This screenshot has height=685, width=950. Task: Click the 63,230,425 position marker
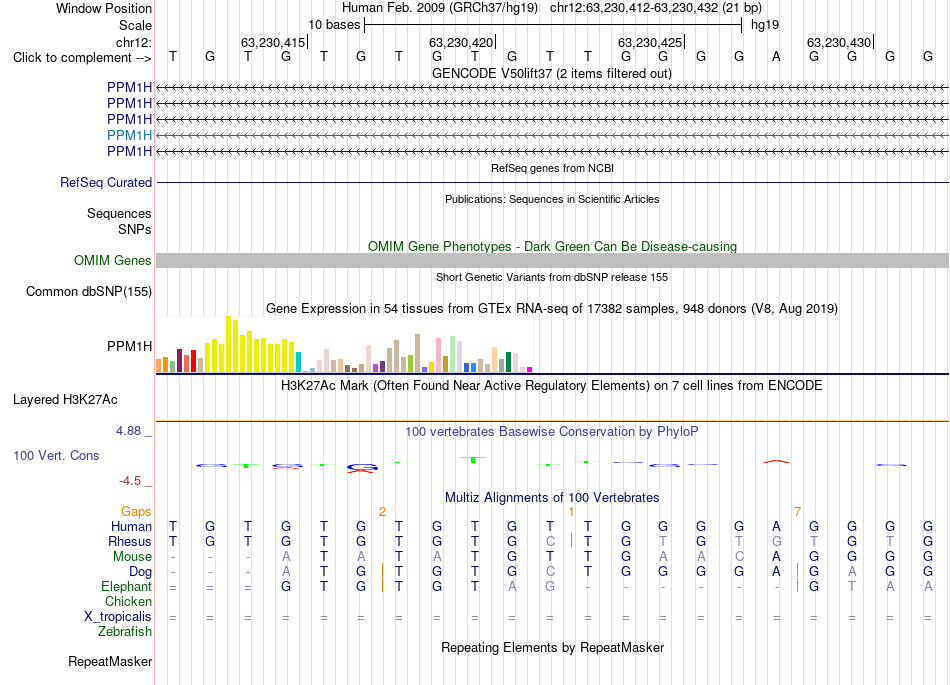(651, 42)
